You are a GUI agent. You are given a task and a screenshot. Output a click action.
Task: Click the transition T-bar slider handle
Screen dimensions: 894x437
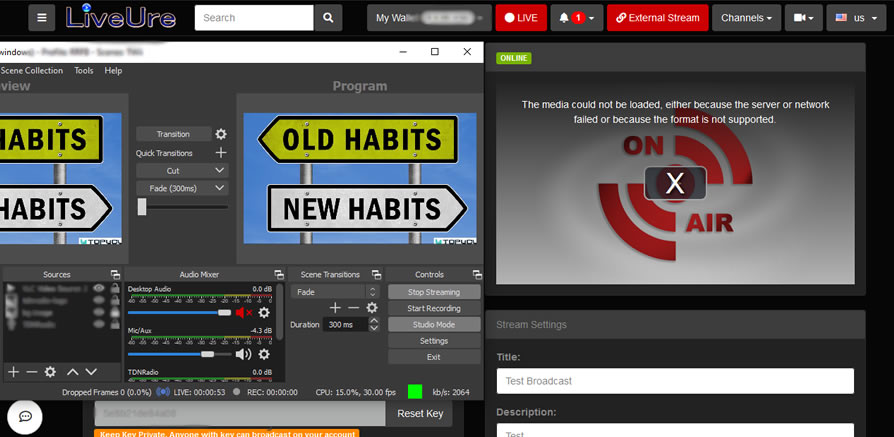[x=142, y=207]
